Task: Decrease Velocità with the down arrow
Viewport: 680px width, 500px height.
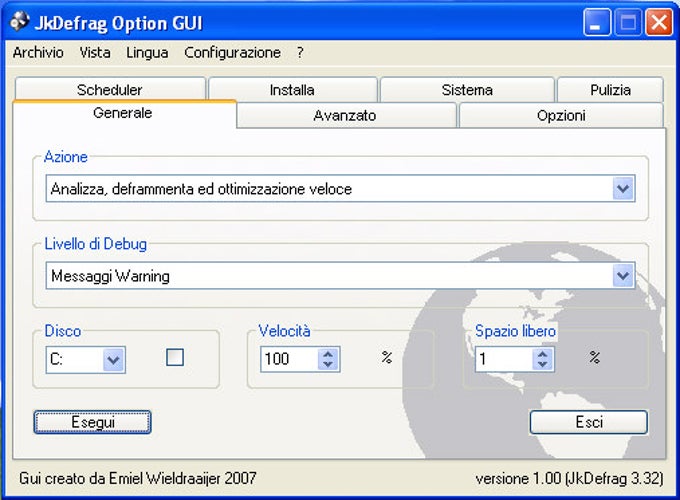Action: tap(328, 365)
